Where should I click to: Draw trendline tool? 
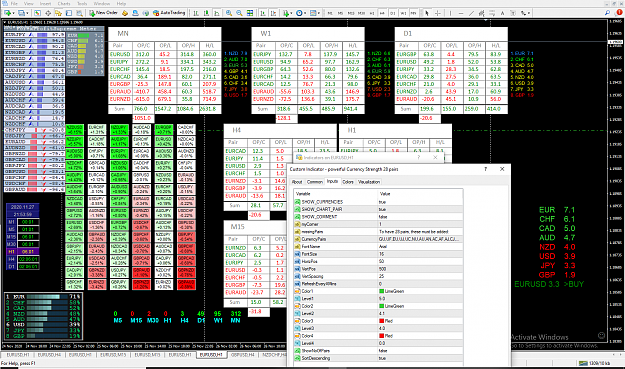471,13
